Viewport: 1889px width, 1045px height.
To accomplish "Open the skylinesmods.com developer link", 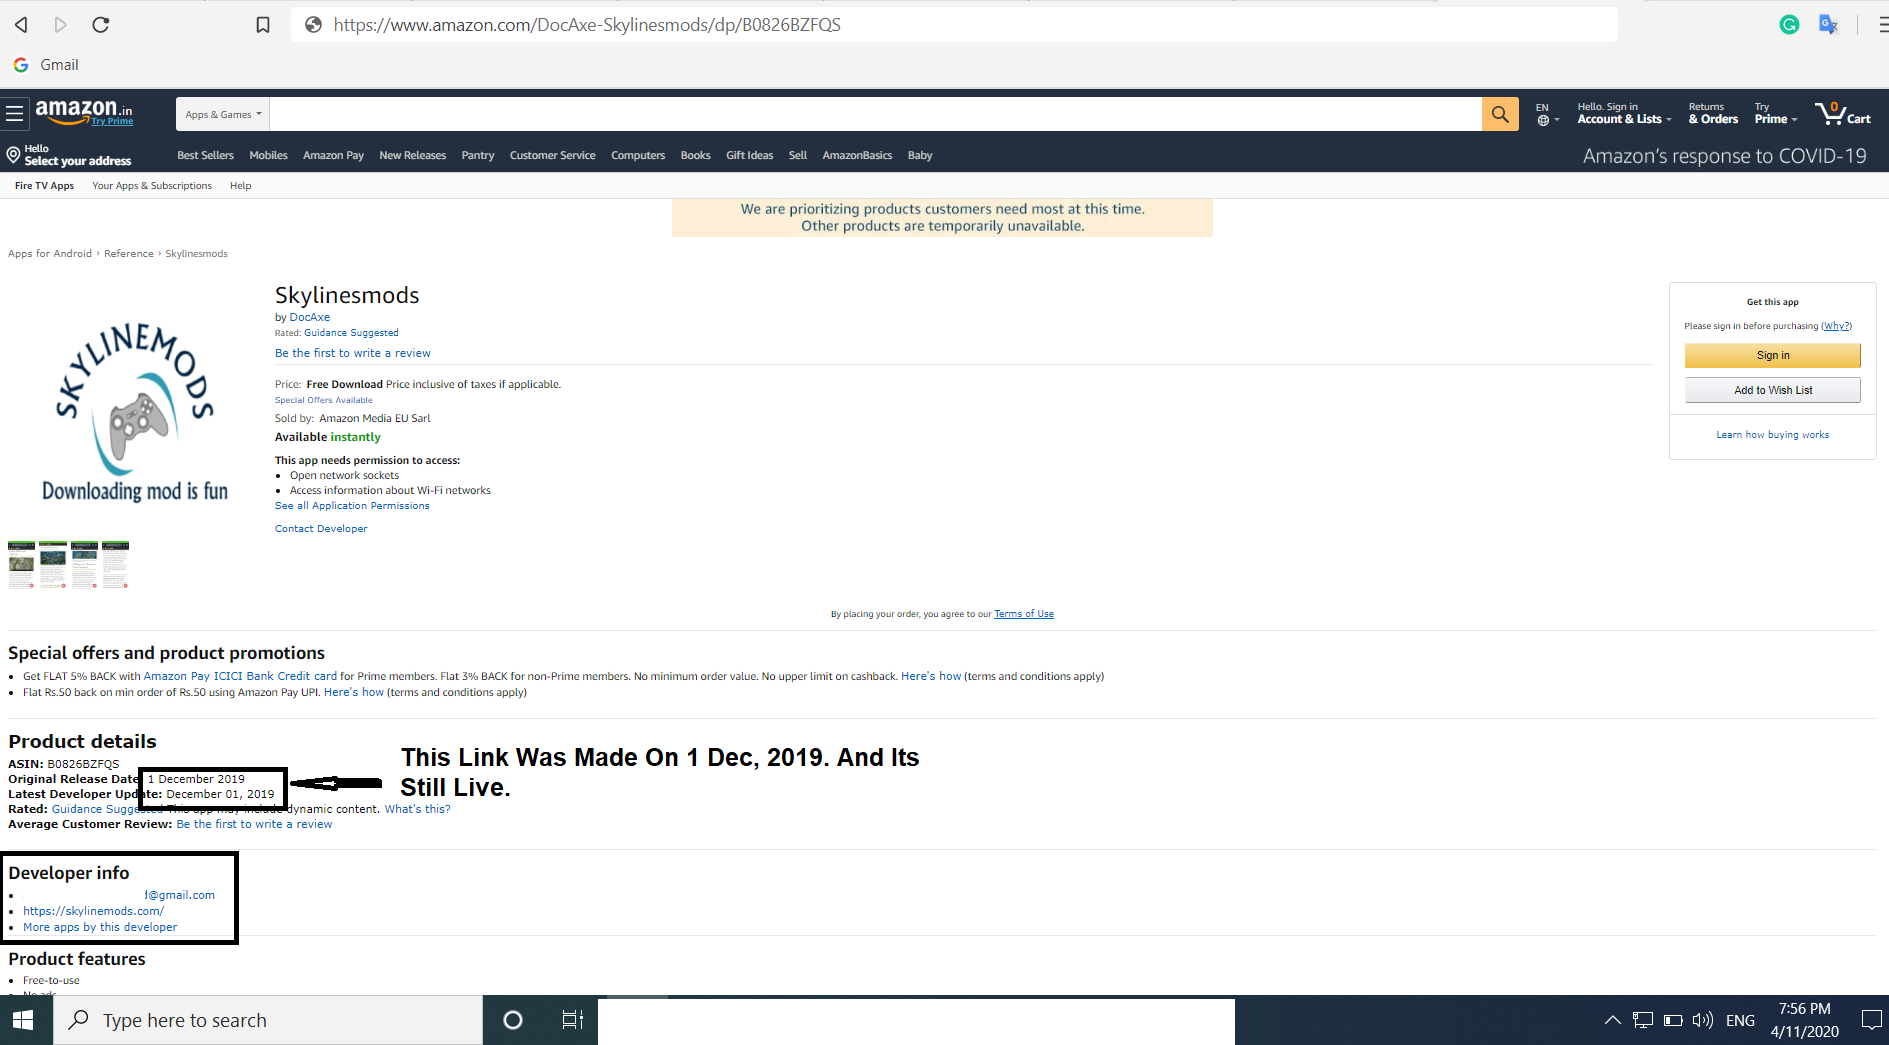I will pyautogui.click(x=93, y=911).
